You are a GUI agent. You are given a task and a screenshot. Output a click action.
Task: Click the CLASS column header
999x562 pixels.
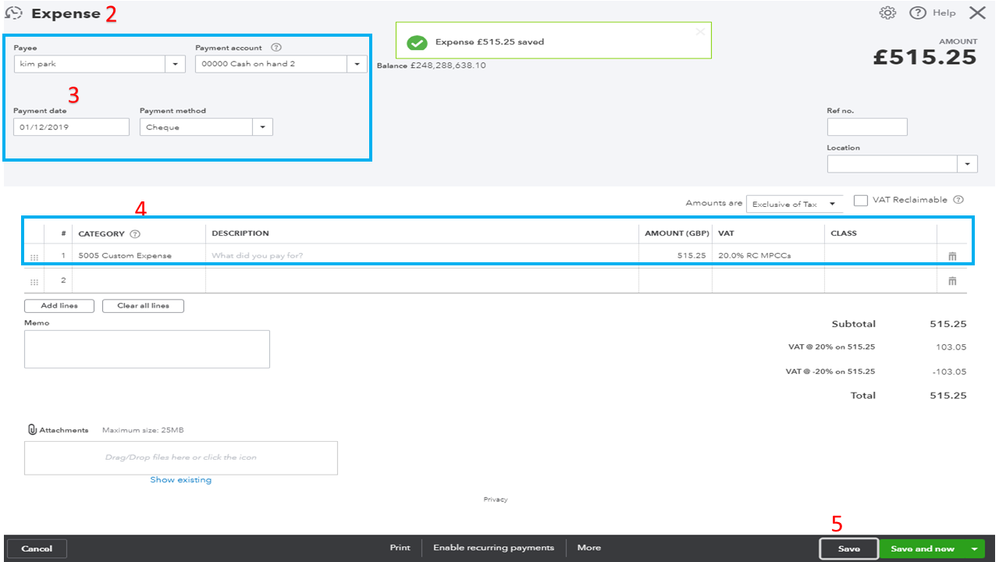tap(844, 233)
